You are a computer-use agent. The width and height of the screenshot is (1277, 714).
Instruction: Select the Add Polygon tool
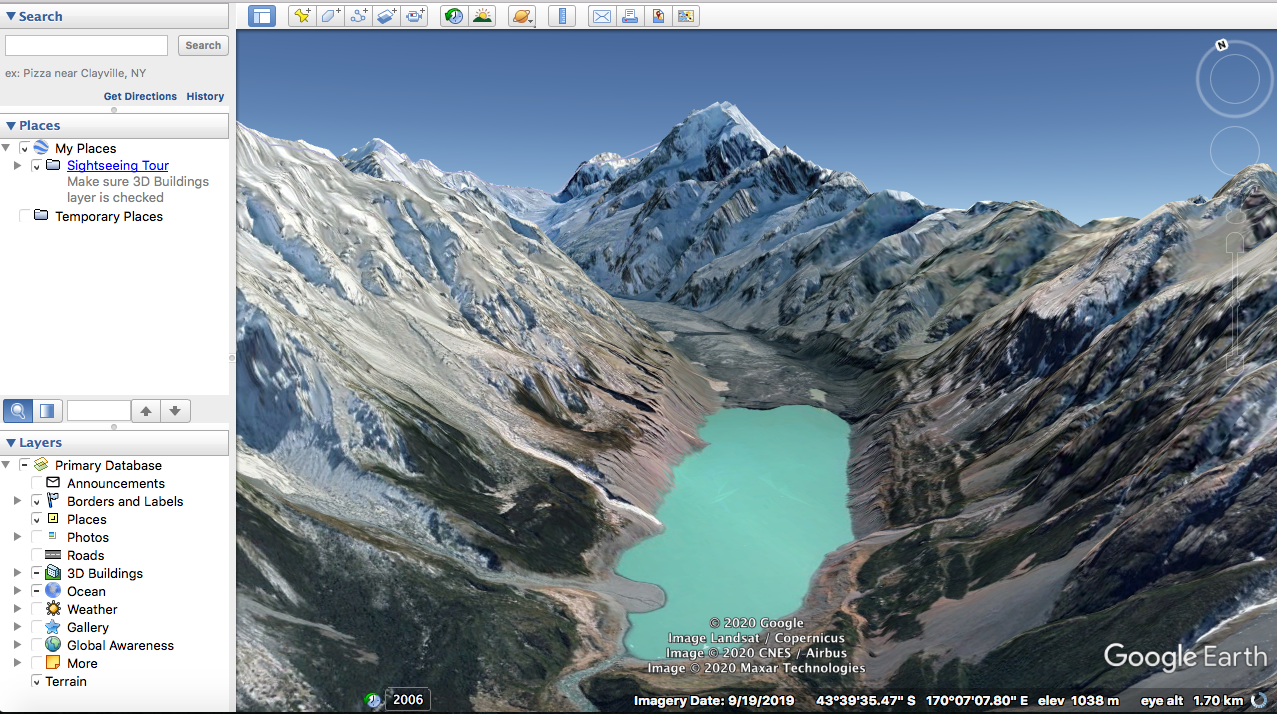330,16
